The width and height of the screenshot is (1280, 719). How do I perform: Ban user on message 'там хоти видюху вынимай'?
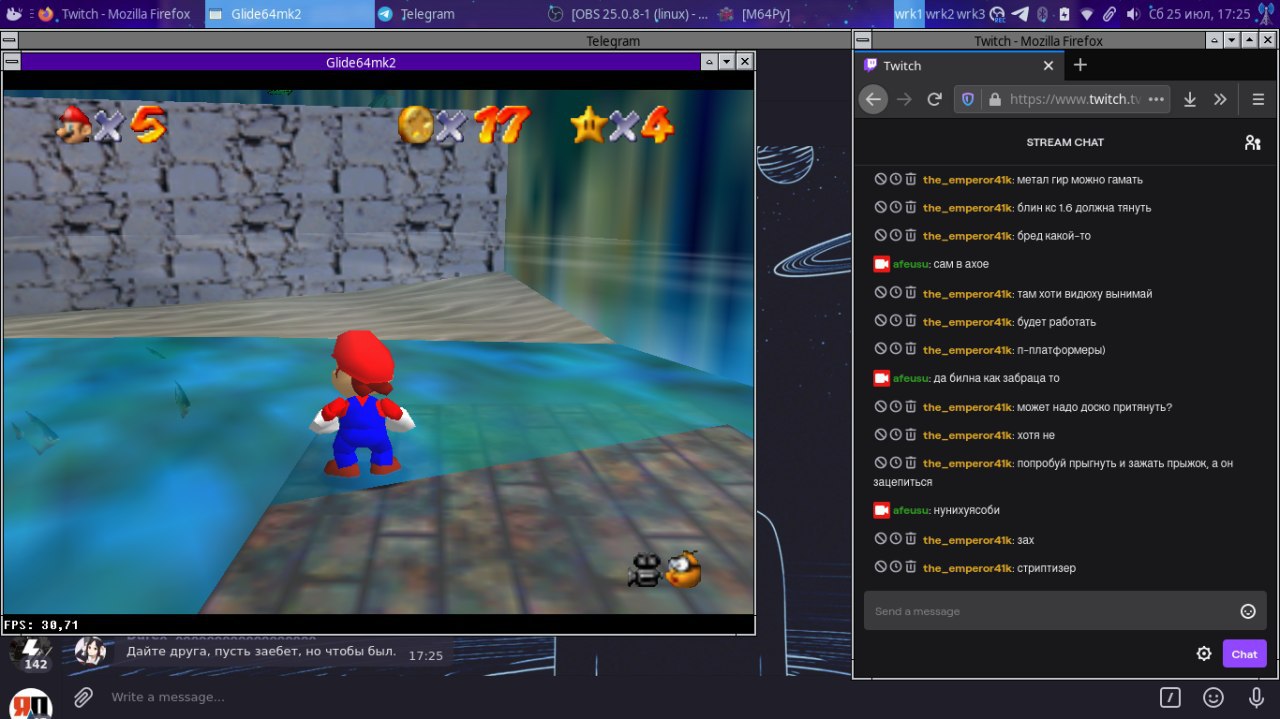point(880,293)
